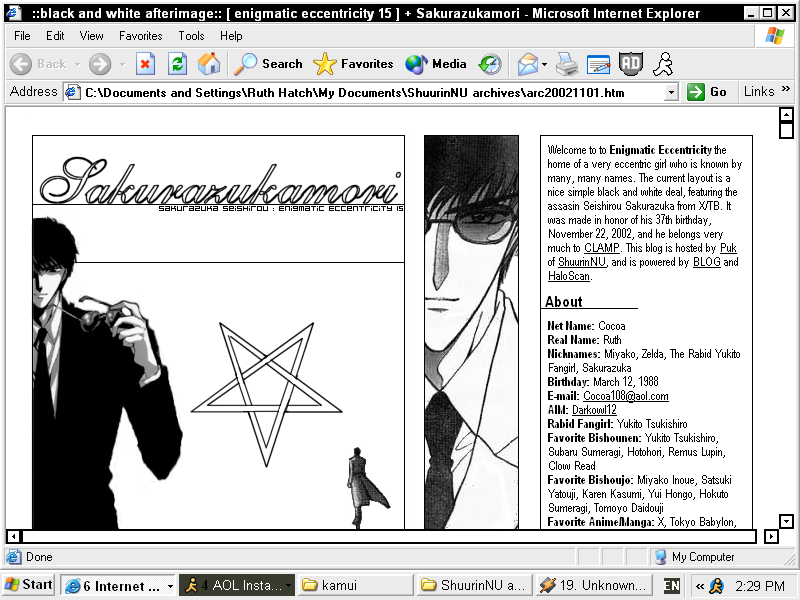Click the Edit page toolbar icon
Image resolution: width=800 pixels, height=600 pixels.
(x=598, y=64)
